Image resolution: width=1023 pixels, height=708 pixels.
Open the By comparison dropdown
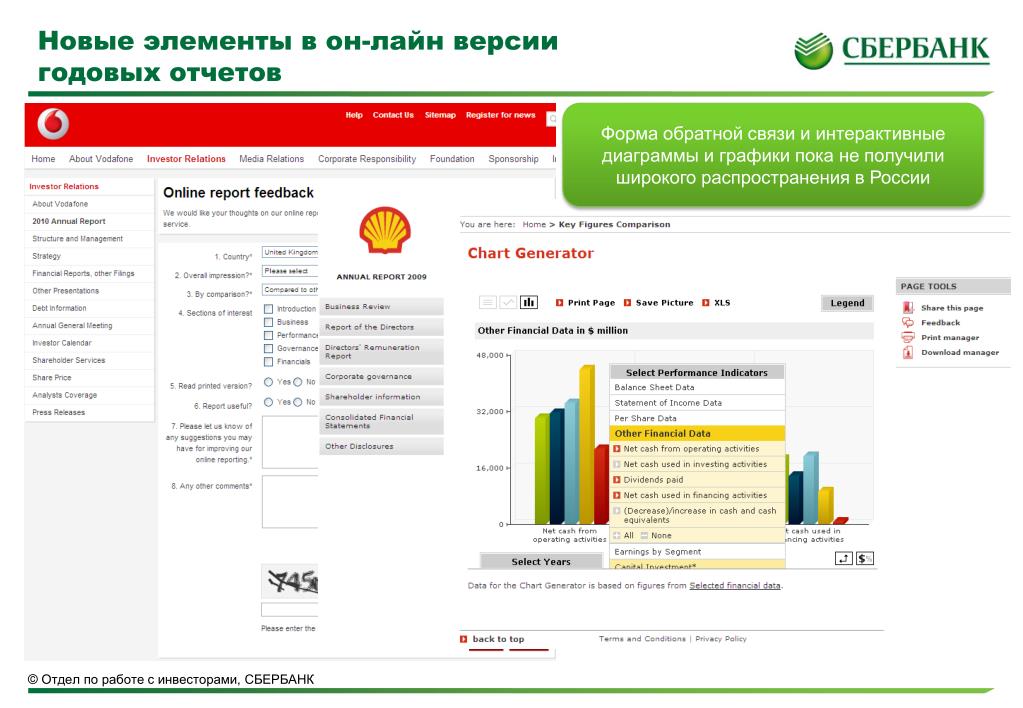tap(290, 289)
